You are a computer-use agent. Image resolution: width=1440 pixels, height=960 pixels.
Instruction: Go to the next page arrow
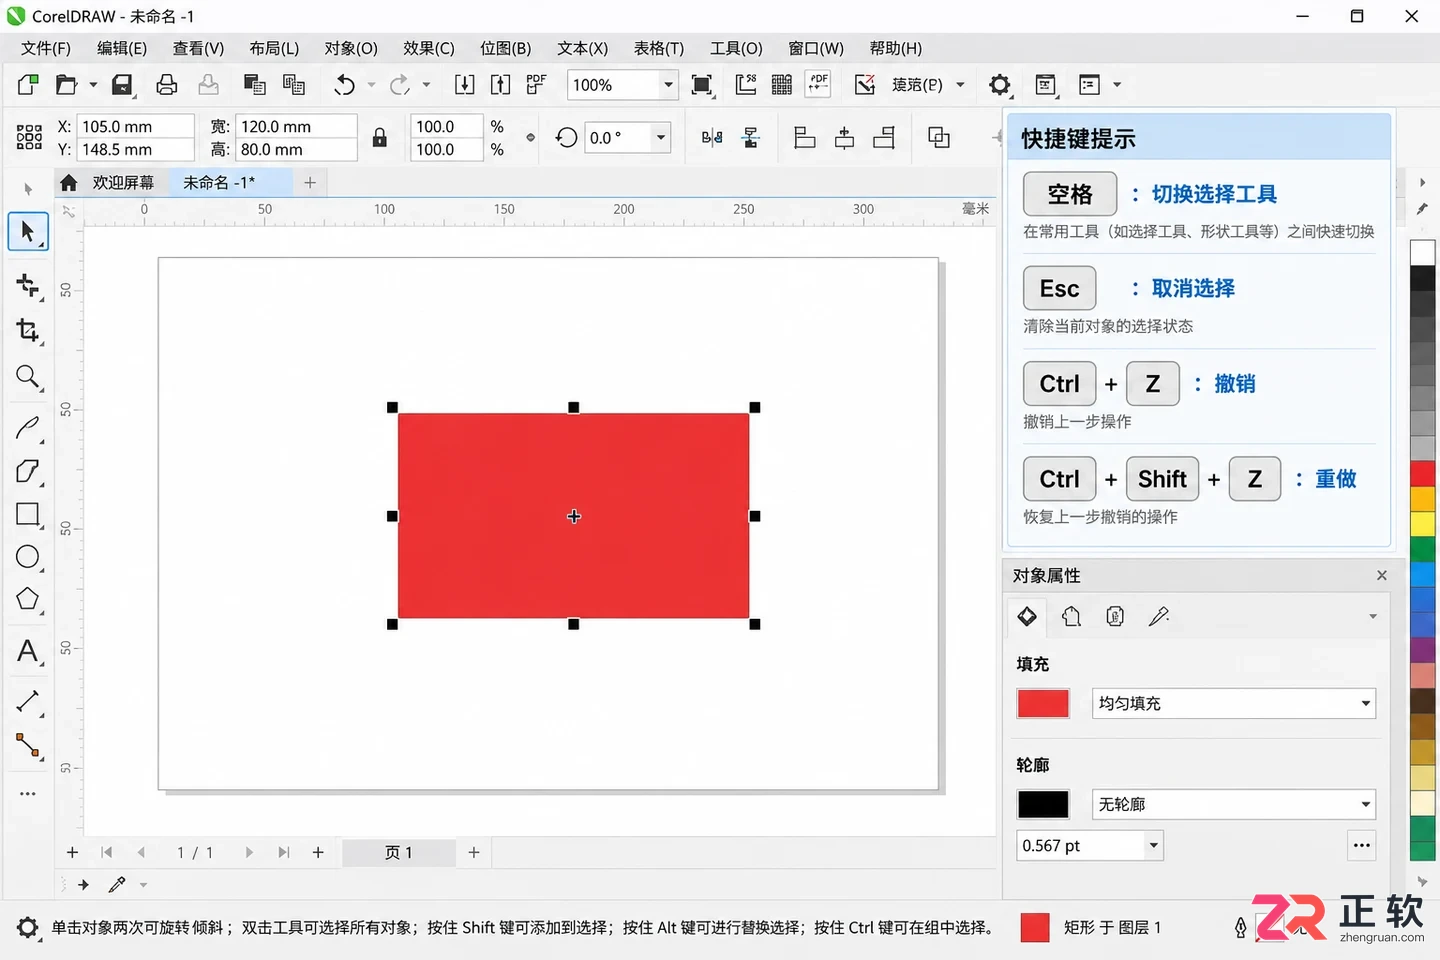[x=249, y=853]
